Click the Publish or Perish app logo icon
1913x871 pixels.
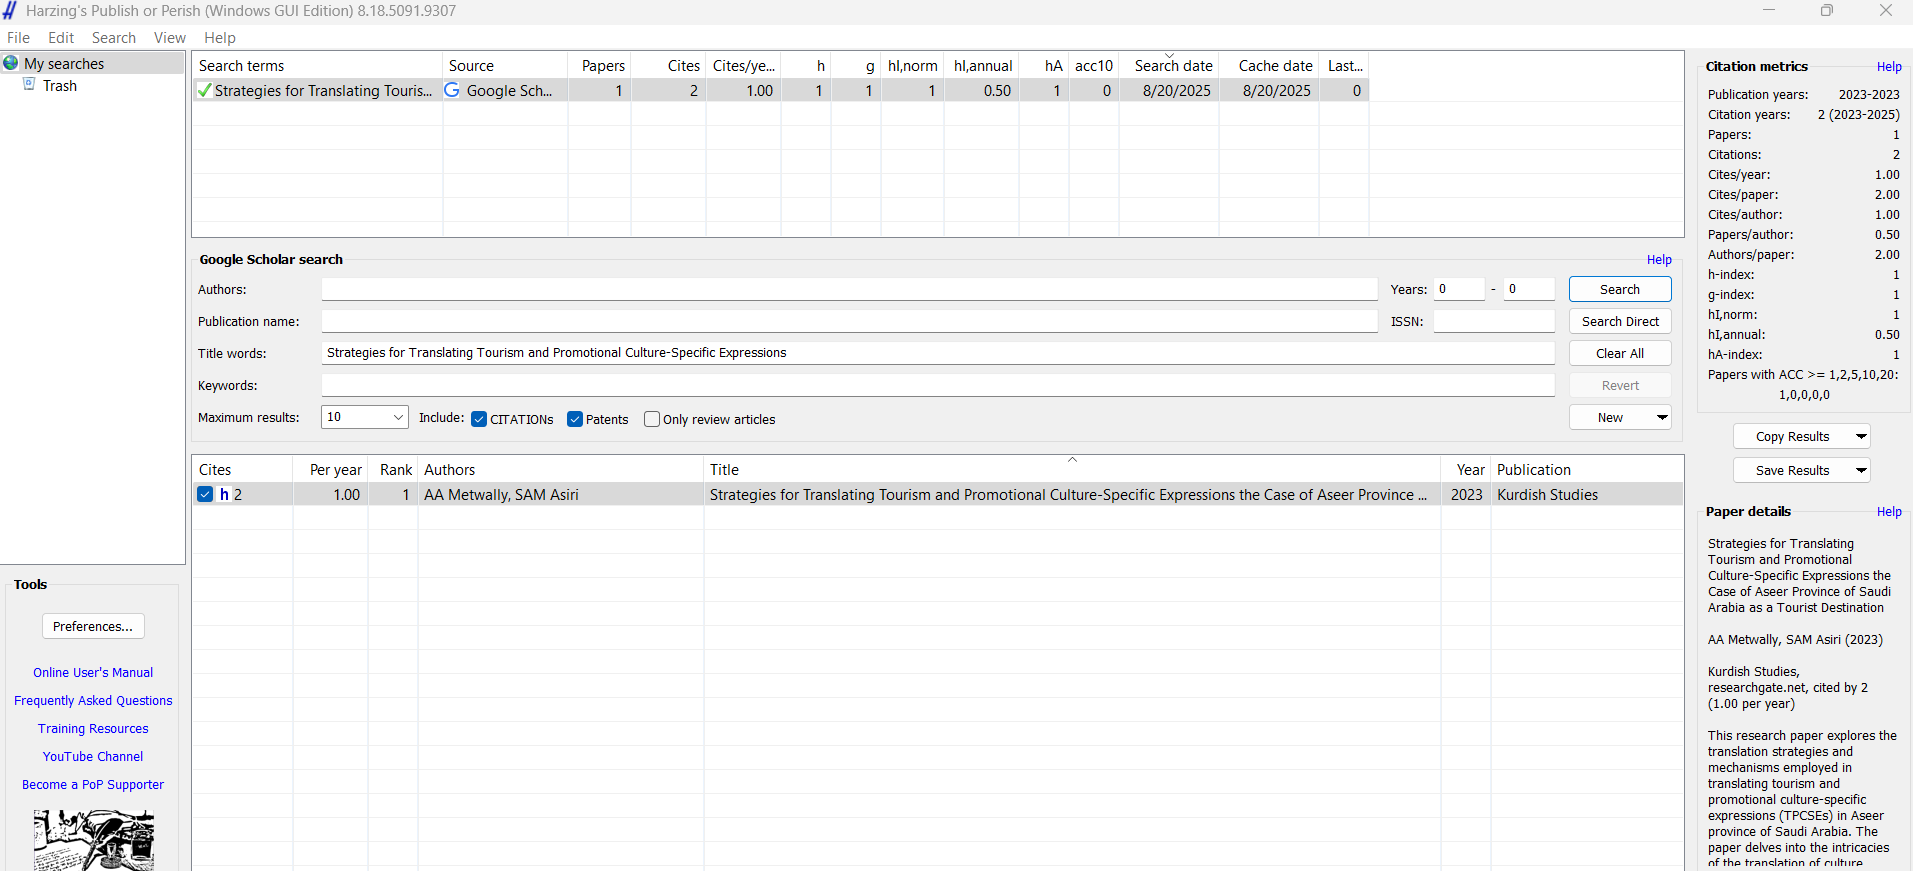10,11
